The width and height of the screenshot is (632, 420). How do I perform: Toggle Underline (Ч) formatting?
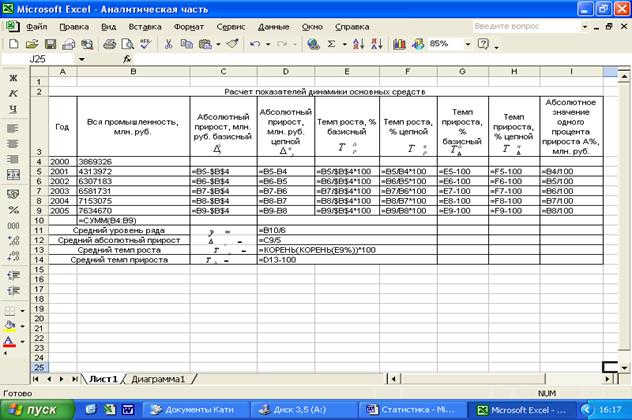(14, 109)
